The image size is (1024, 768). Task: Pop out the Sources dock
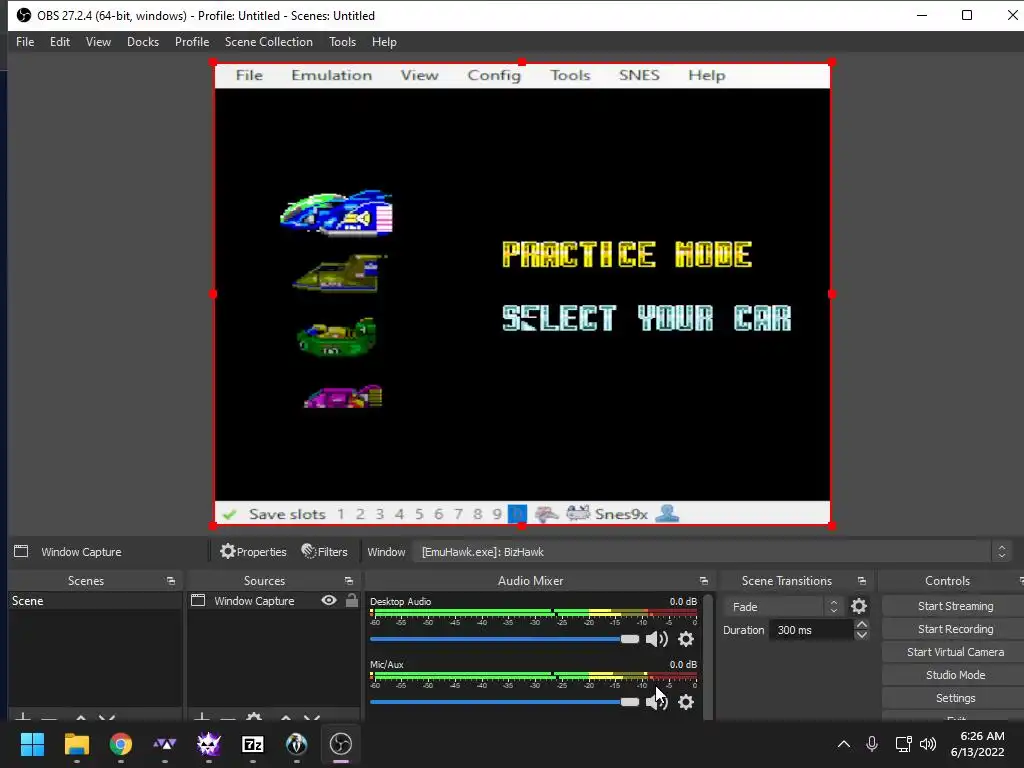click(349, 581)
